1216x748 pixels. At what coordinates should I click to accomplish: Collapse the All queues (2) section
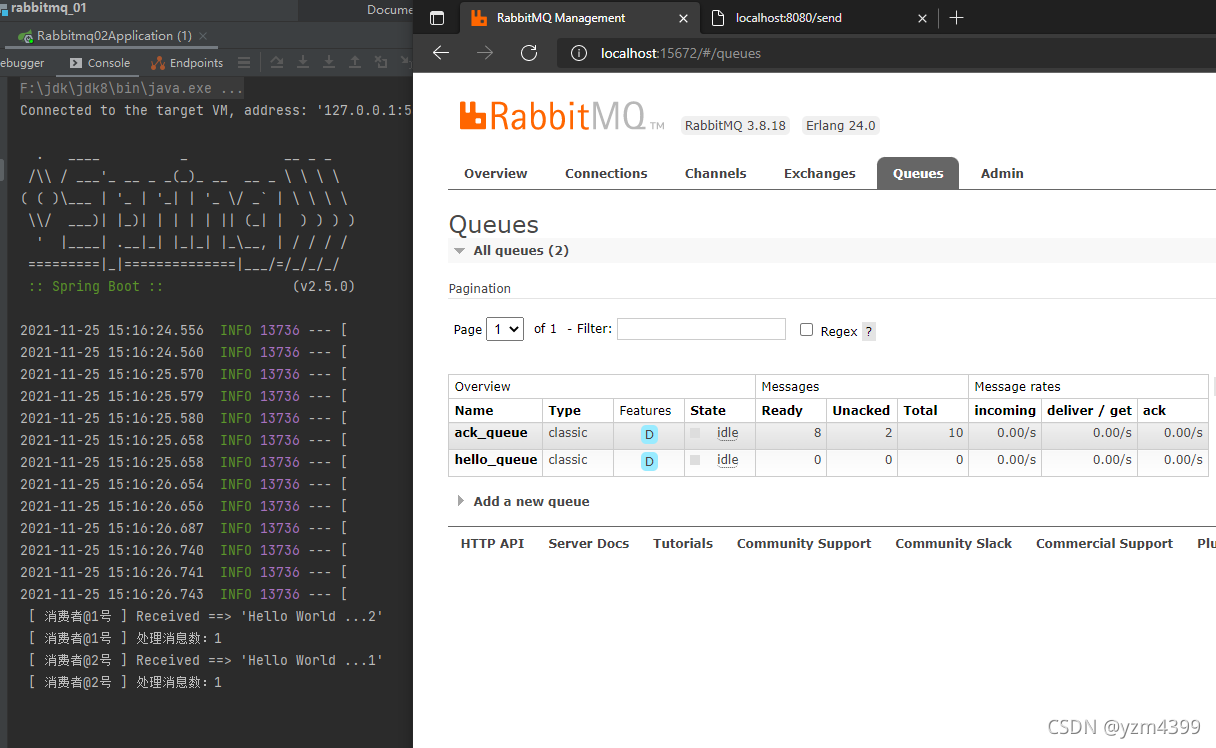pos(511,250)
